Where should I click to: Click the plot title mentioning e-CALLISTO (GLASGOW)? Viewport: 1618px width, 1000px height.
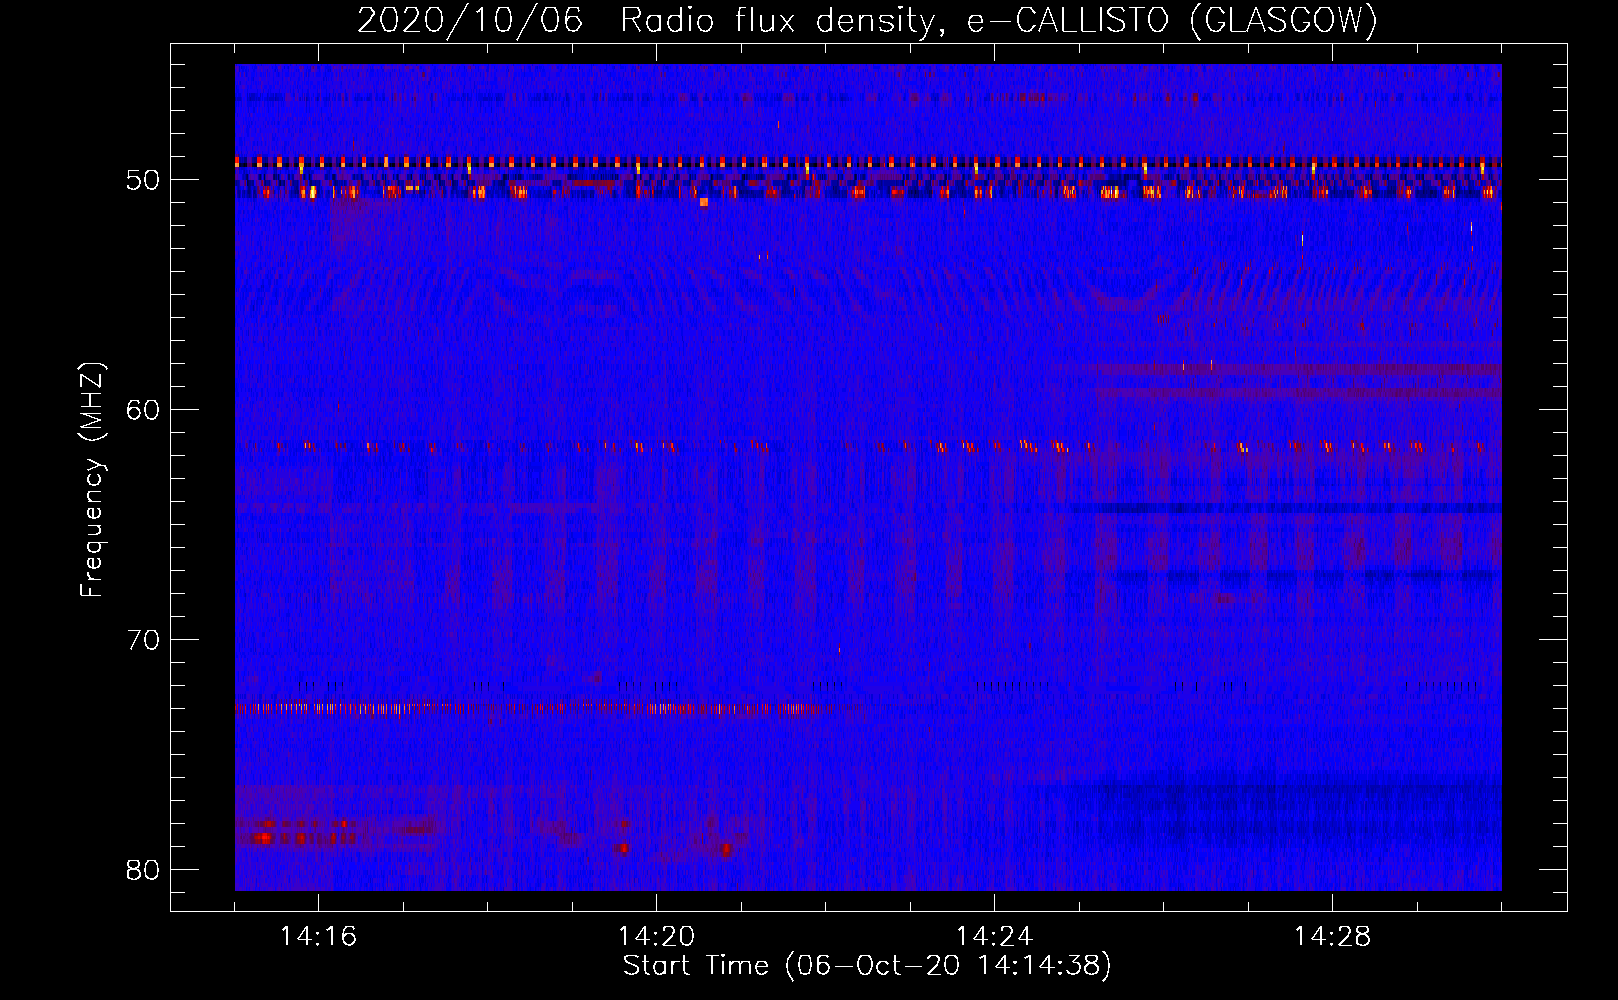click(x=867, y=20)
